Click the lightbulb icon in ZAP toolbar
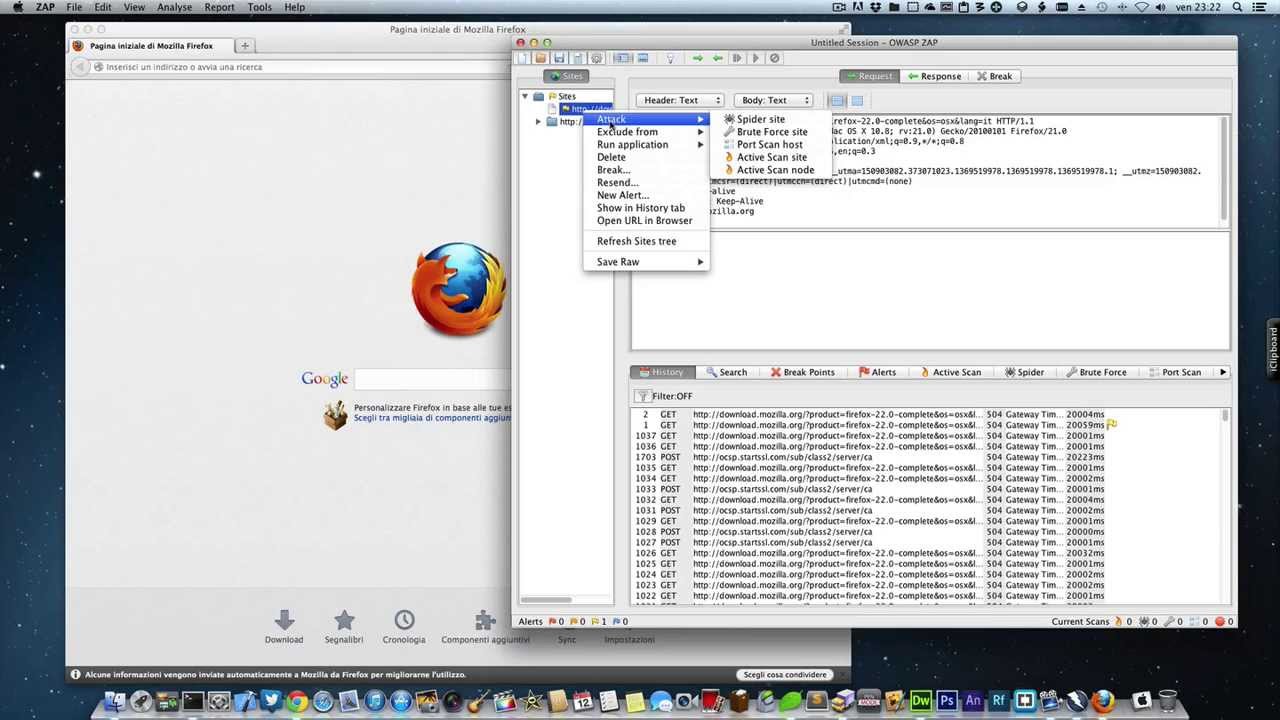1280x720 pixels. (x=670, y=58)
